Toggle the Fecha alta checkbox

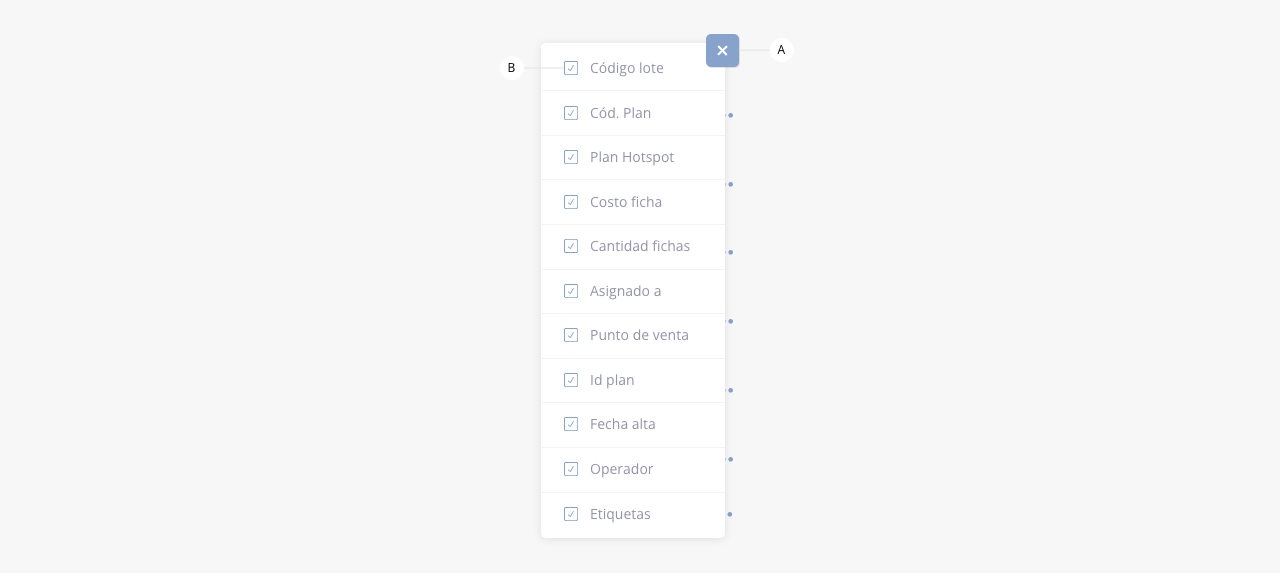coord(571,424)
